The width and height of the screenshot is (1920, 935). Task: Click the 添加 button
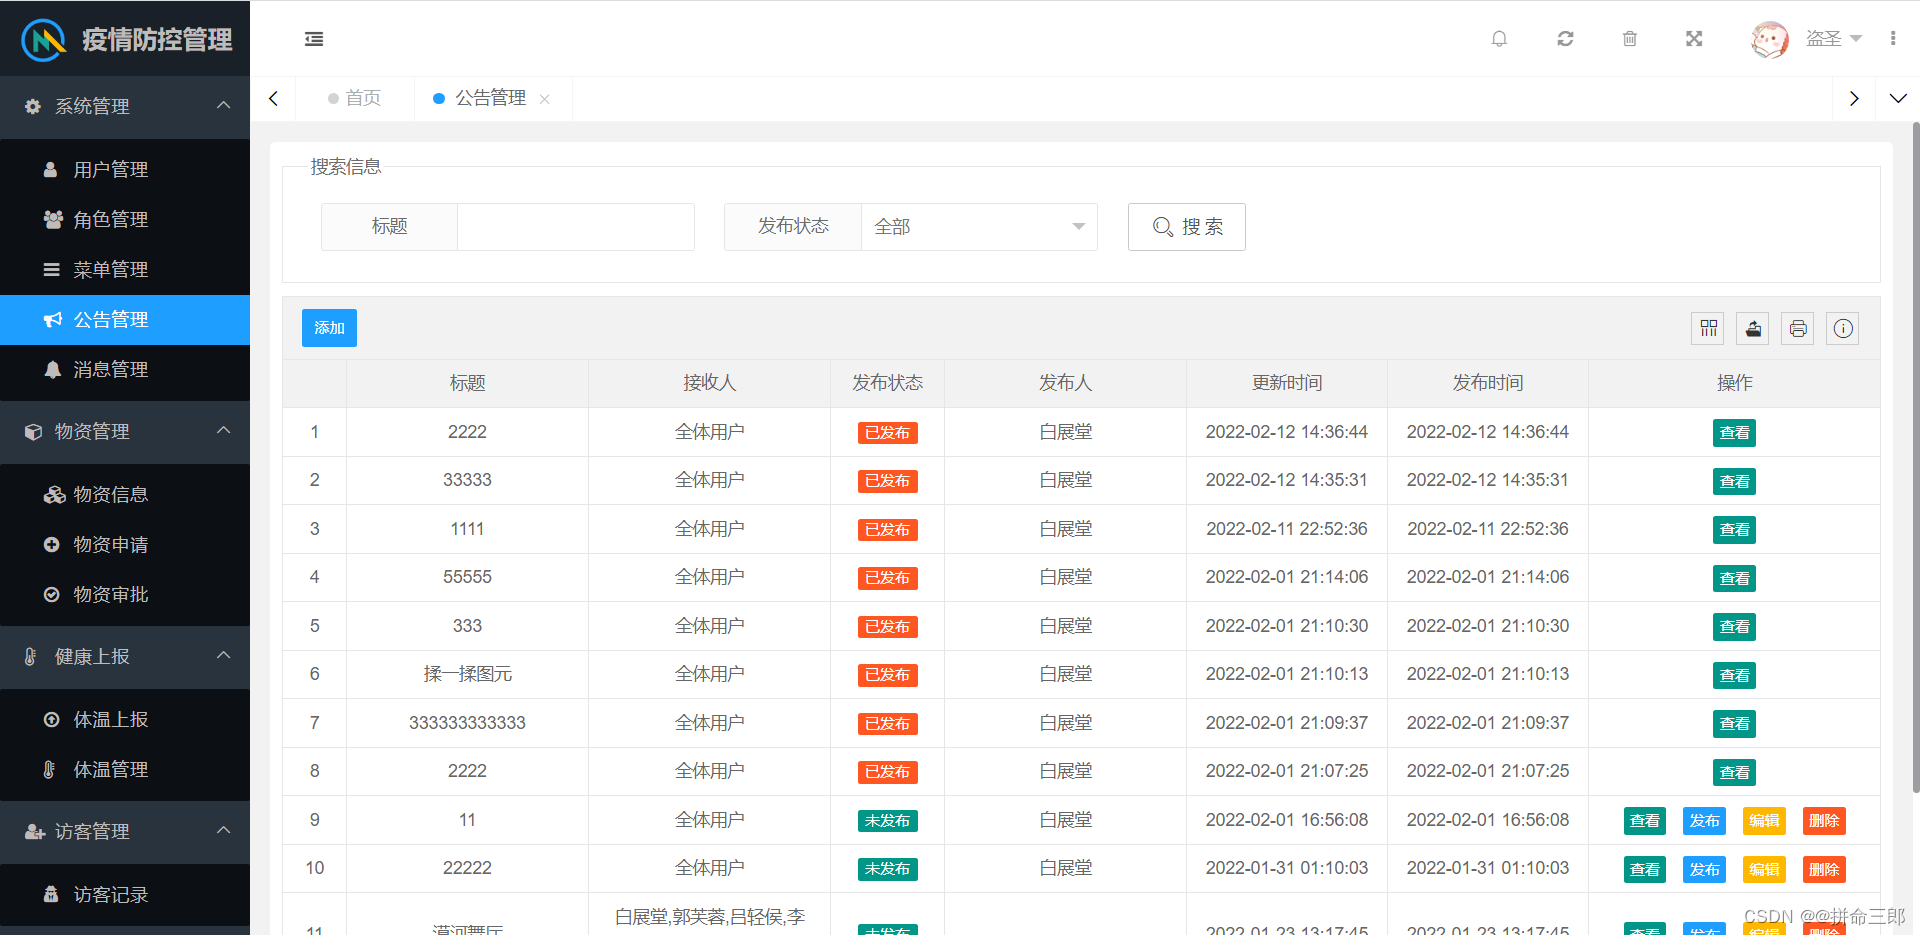click(x=329, y=328)
